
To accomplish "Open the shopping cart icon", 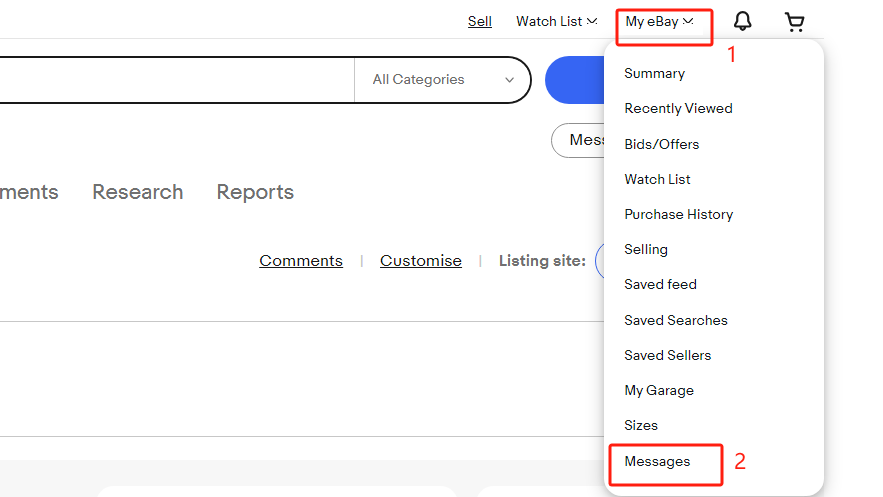I will 795,22.
